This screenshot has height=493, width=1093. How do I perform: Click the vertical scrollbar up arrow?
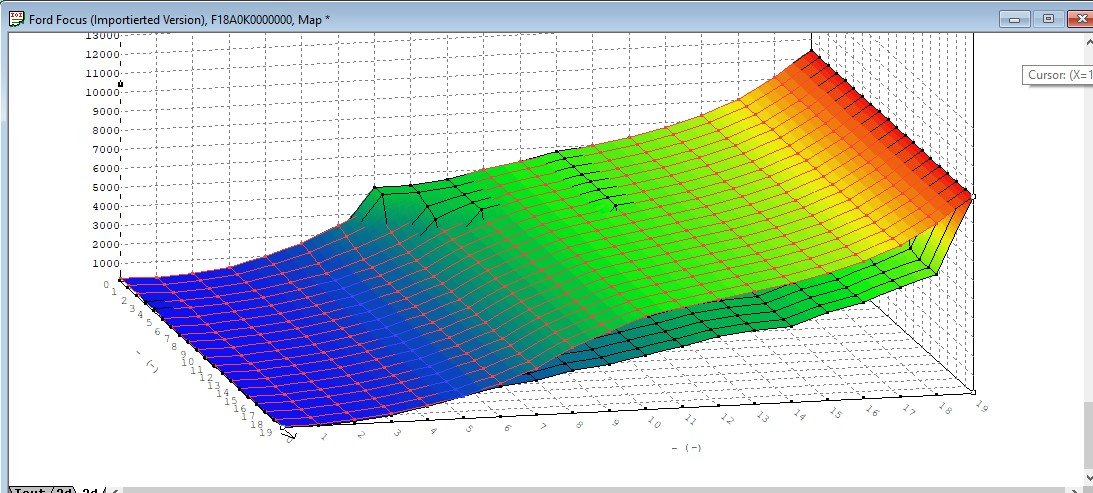1089,40
